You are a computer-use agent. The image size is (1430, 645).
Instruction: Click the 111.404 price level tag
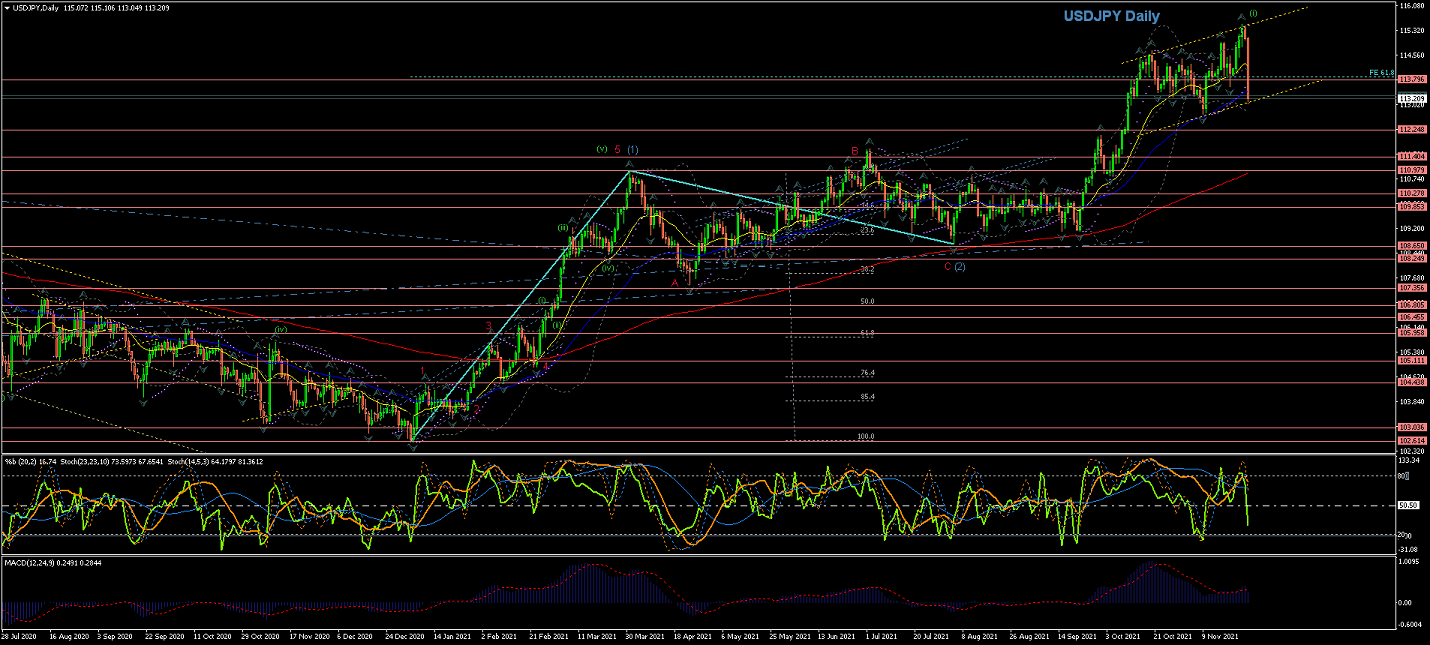pyautogui.click(x=1412, y=157)
